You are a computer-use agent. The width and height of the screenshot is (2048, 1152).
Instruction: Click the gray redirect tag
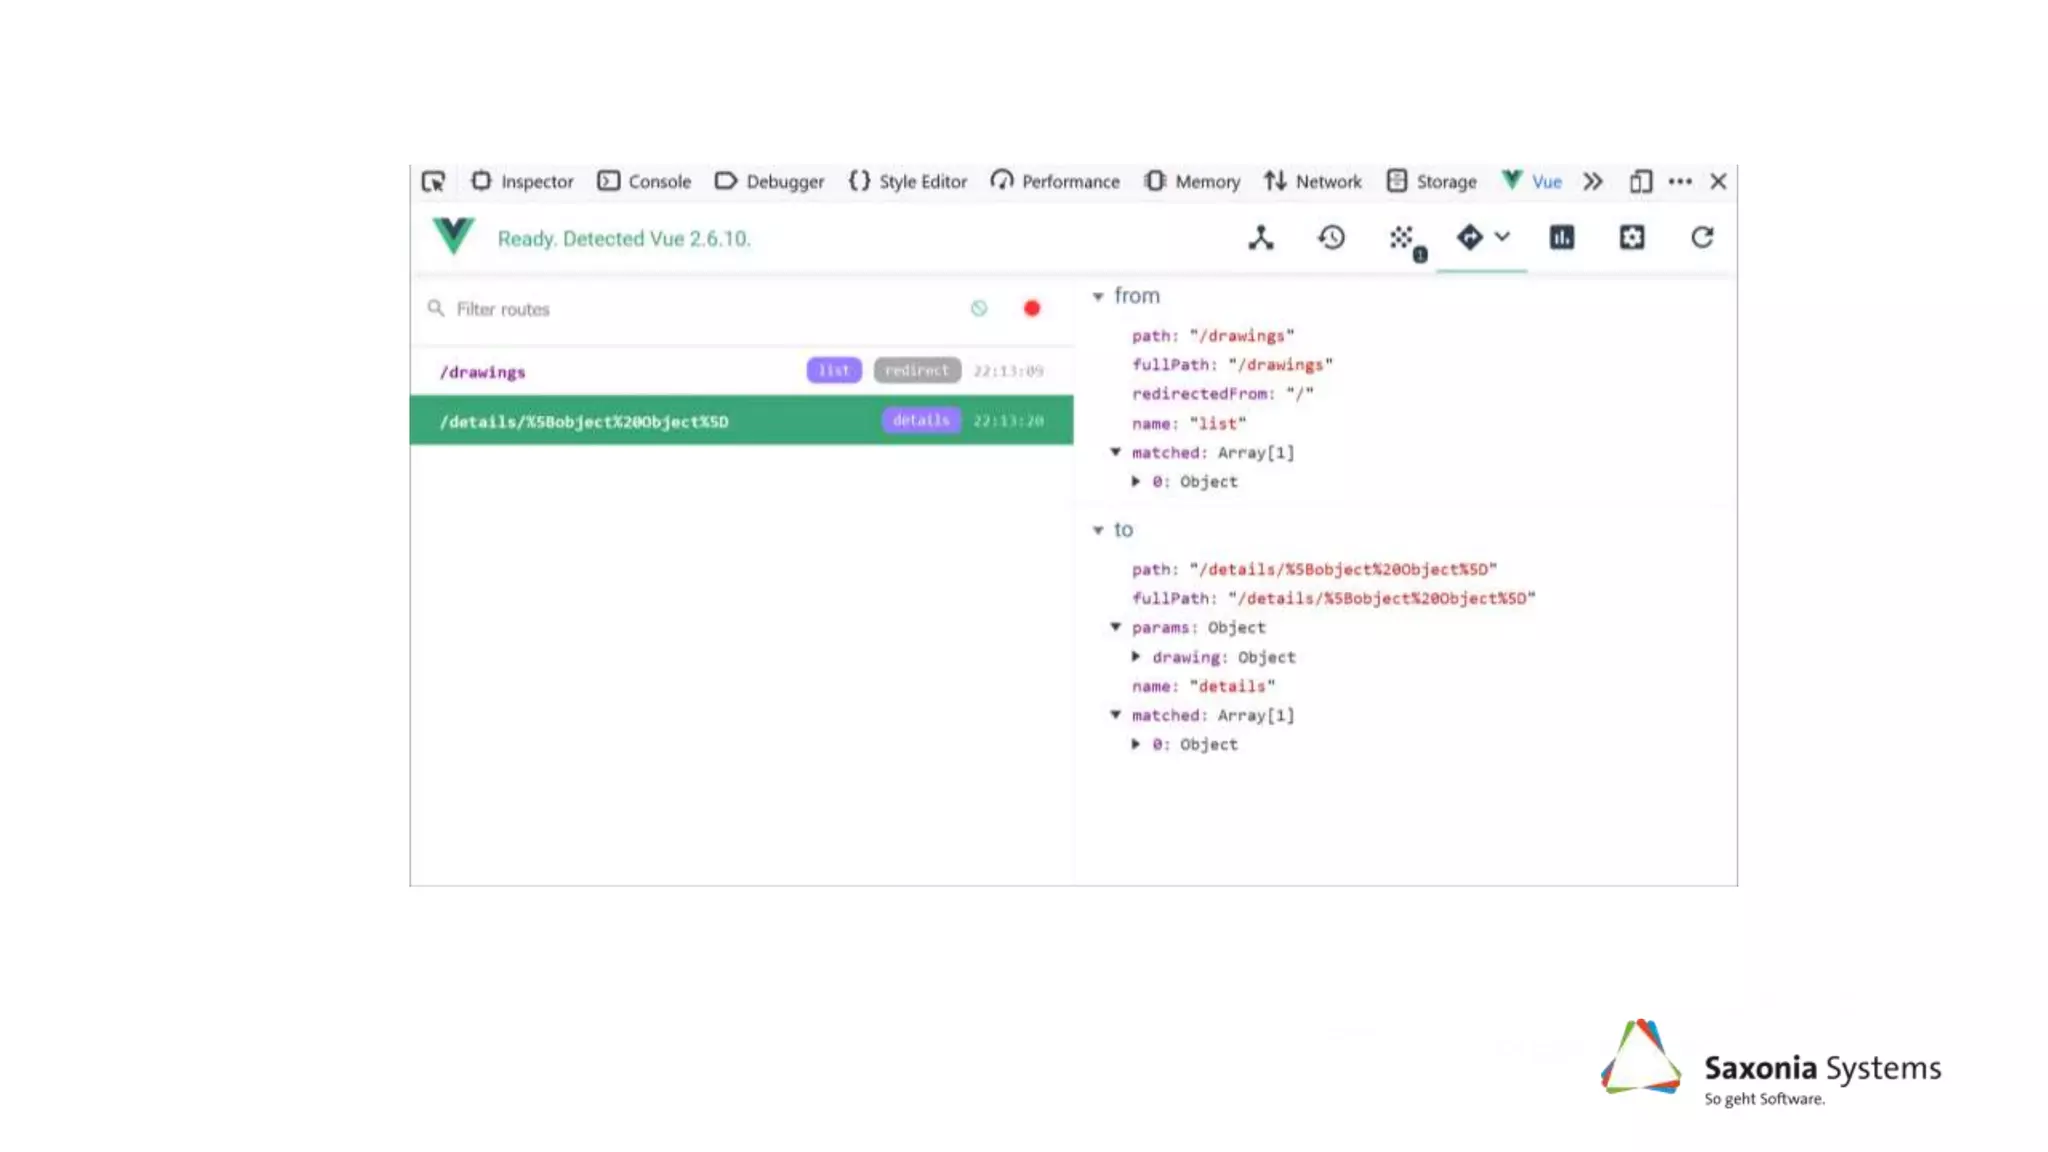click(917, 370)
